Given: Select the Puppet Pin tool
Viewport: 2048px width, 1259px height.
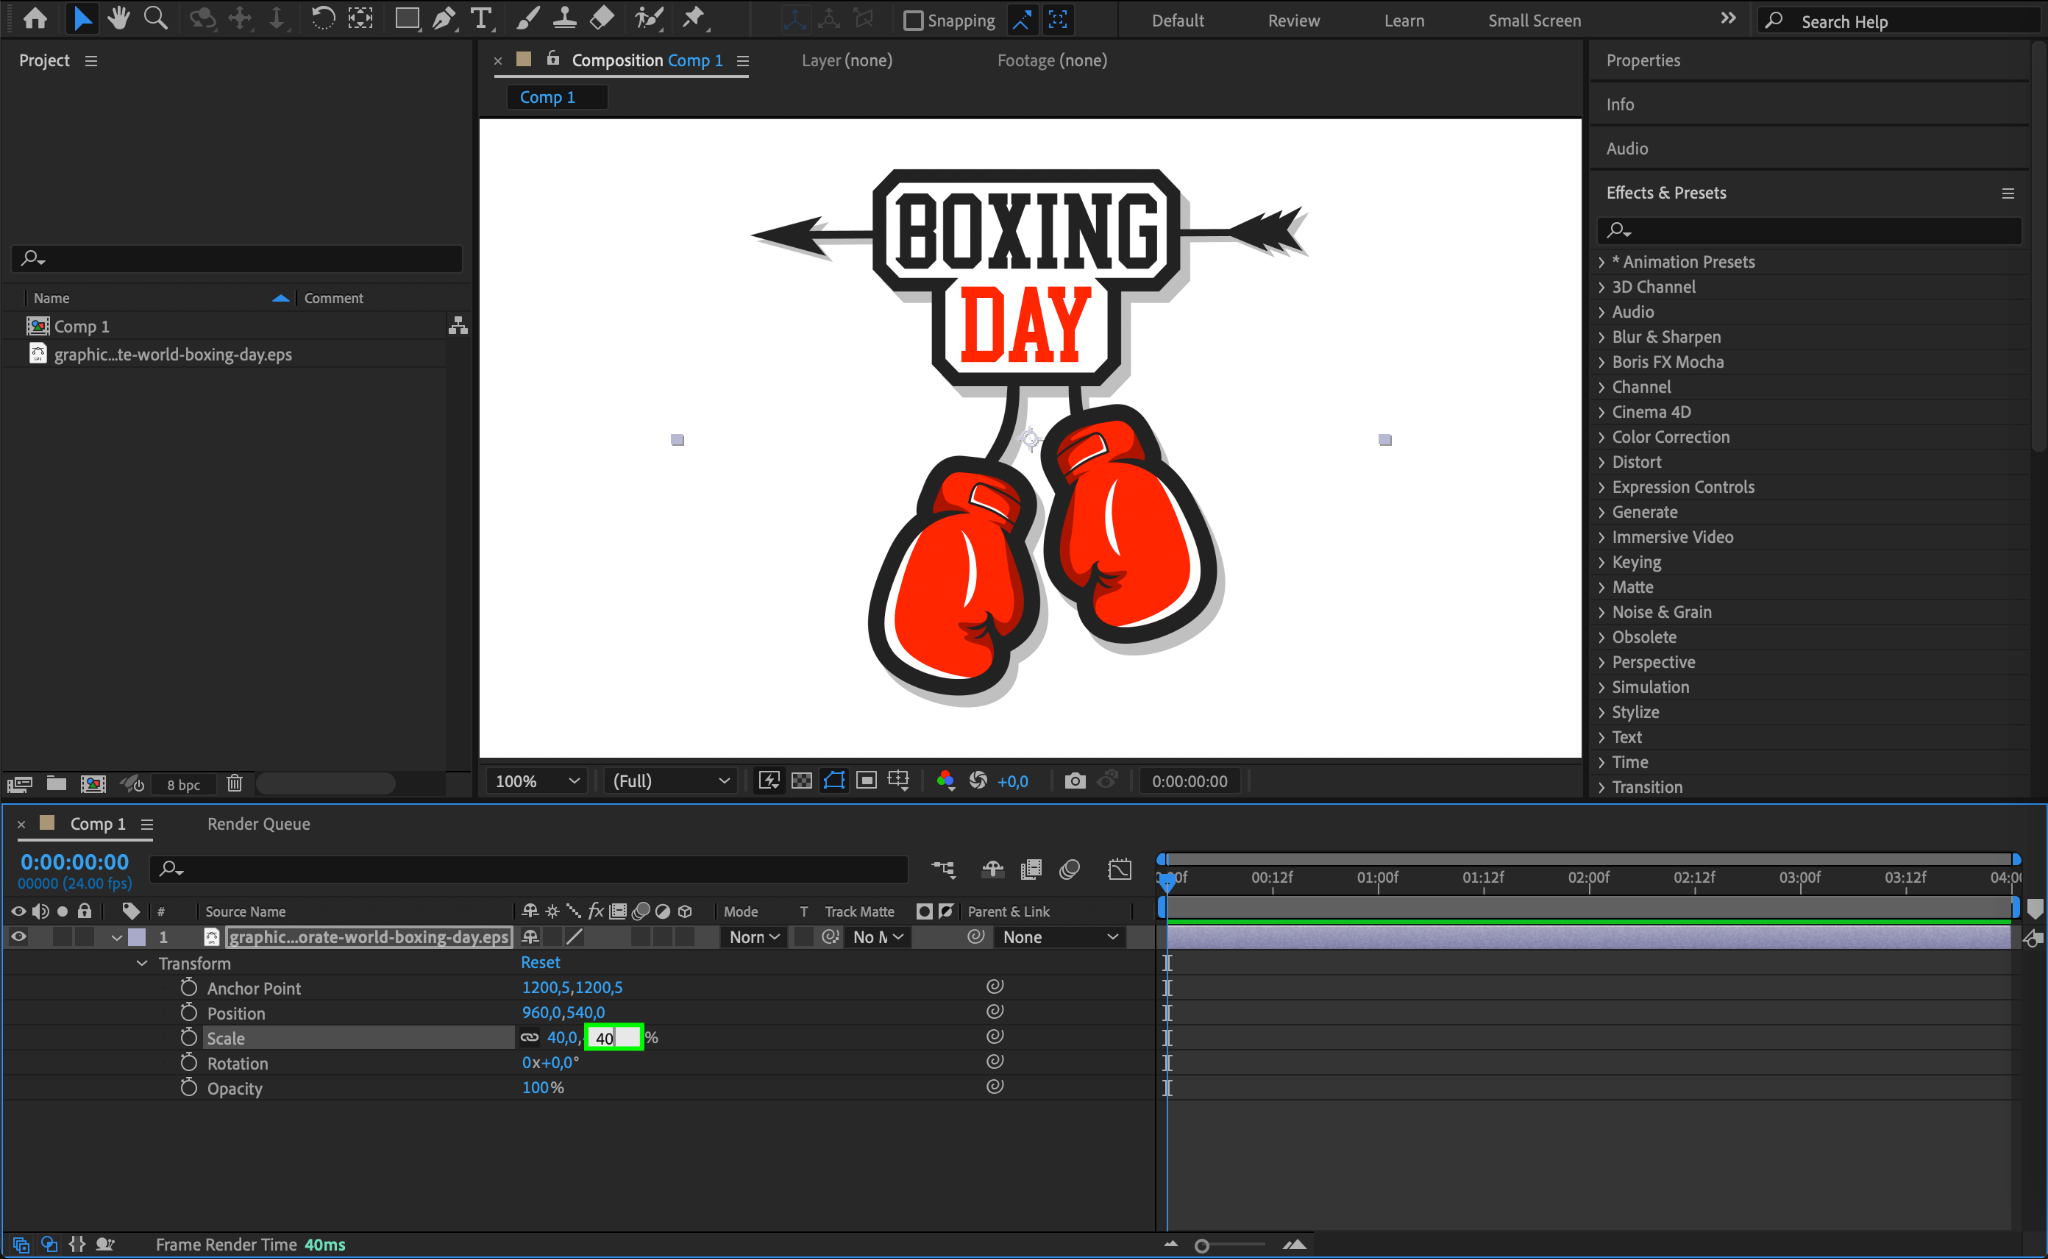Looking at the screenshot, I should point(693,18).
